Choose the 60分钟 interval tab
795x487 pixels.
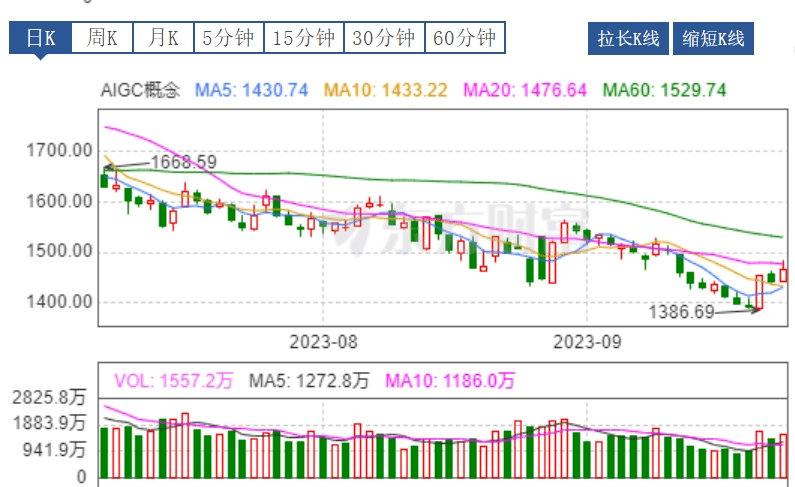[x=465, y=39]
